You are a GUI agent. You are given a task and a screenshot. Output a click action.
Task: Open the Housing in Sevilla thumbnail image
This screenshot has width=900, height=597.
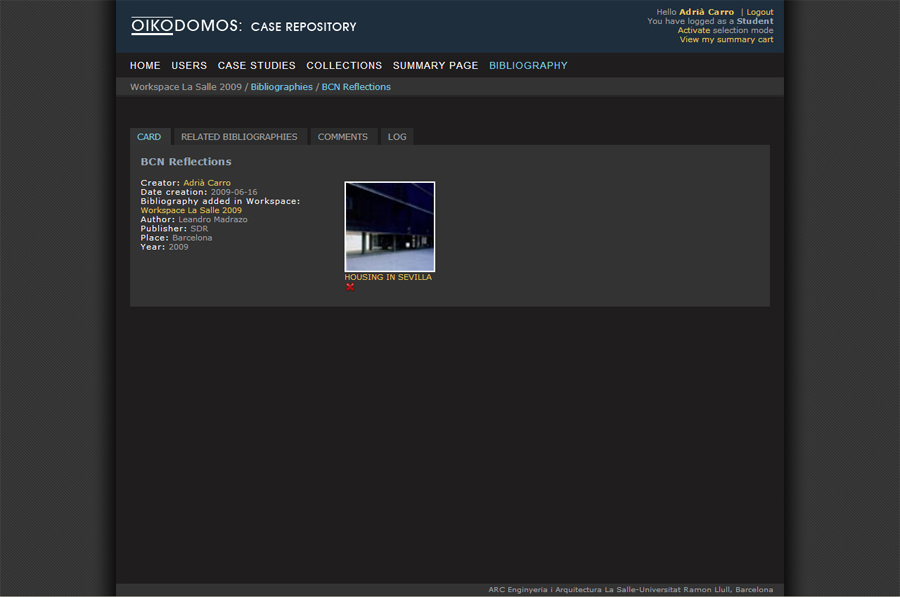click(x=389, y=226)
